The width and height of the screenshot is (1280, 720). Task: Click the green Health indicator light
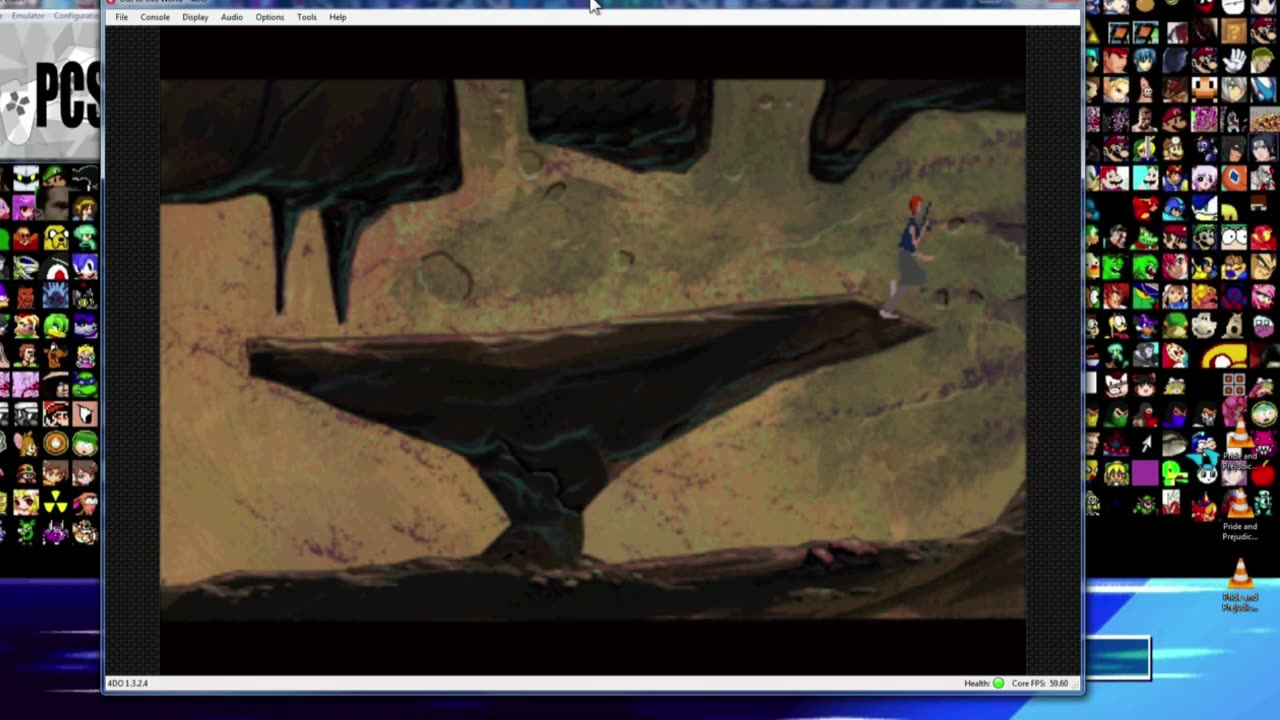tap(998, 683)
